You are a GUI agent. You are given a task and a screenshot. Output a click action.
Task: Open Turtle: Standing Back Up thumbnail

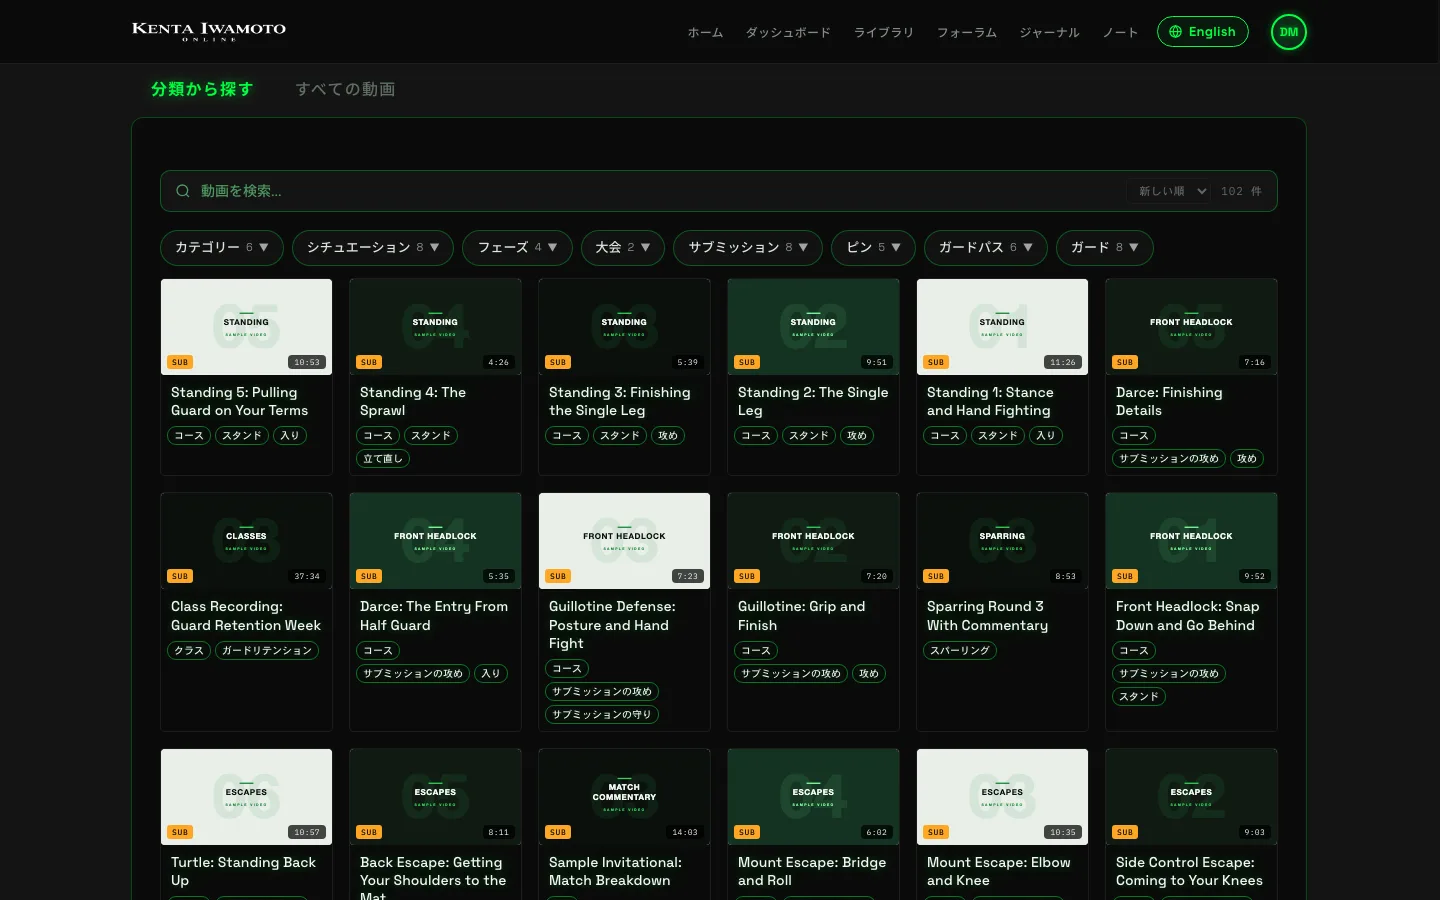point(246,797)
